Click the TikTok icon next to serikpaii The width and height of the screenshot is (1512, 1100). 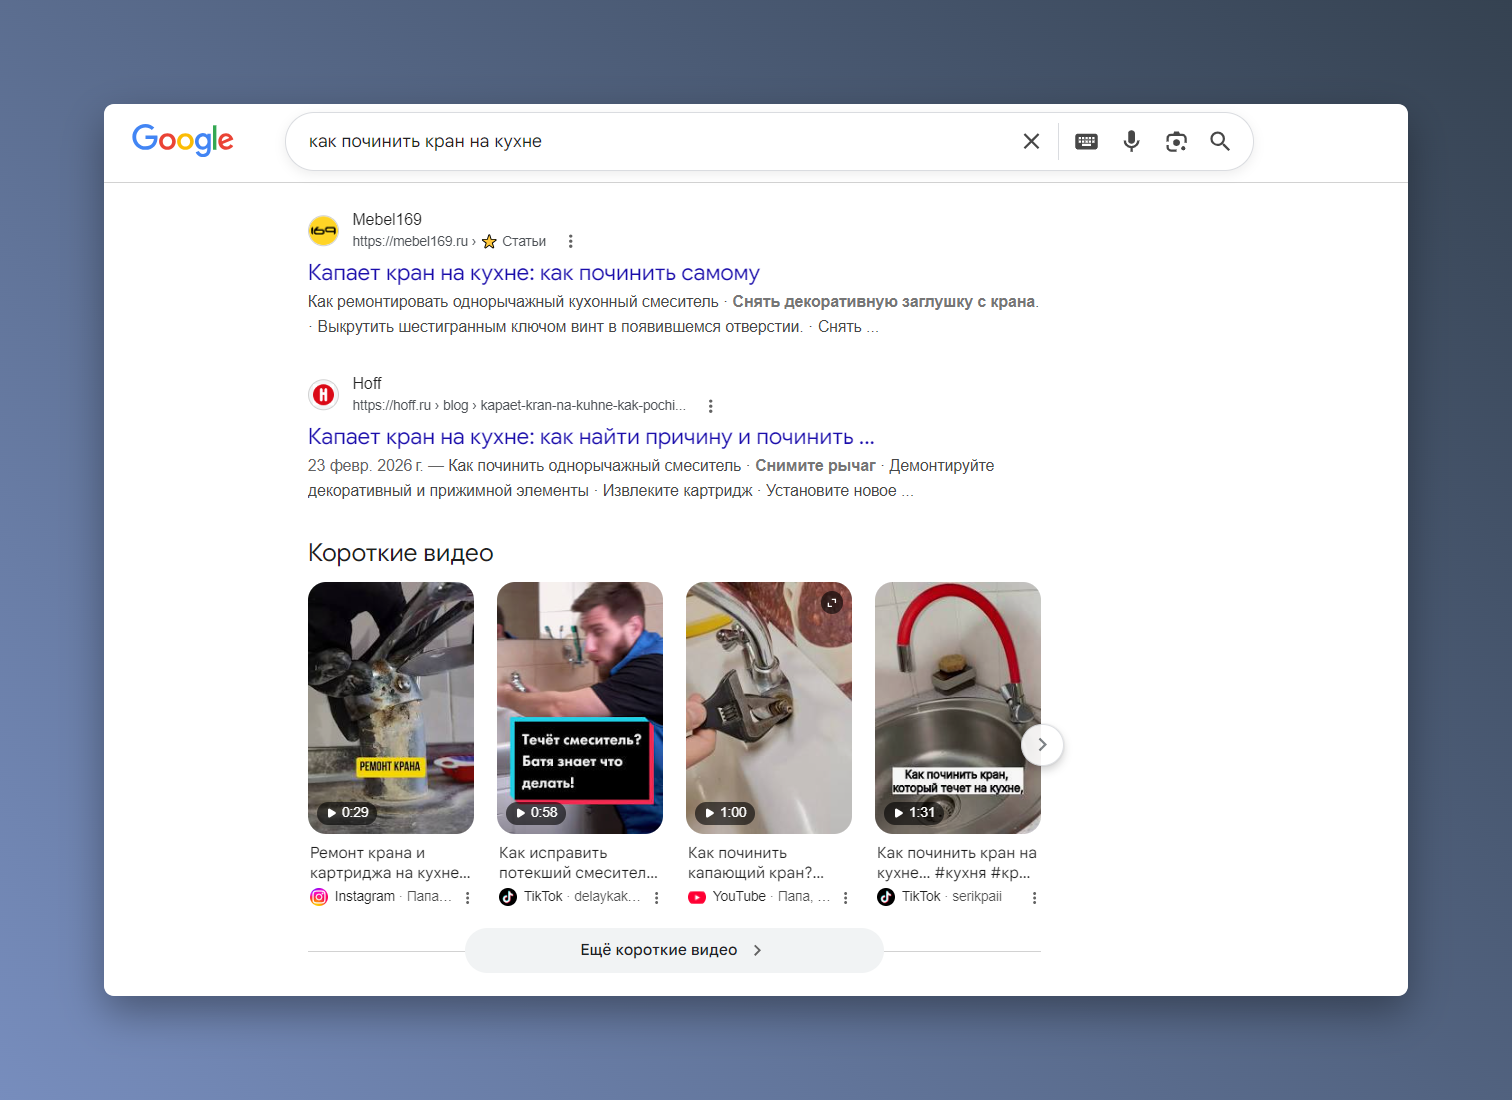click(x=886, y=897)
